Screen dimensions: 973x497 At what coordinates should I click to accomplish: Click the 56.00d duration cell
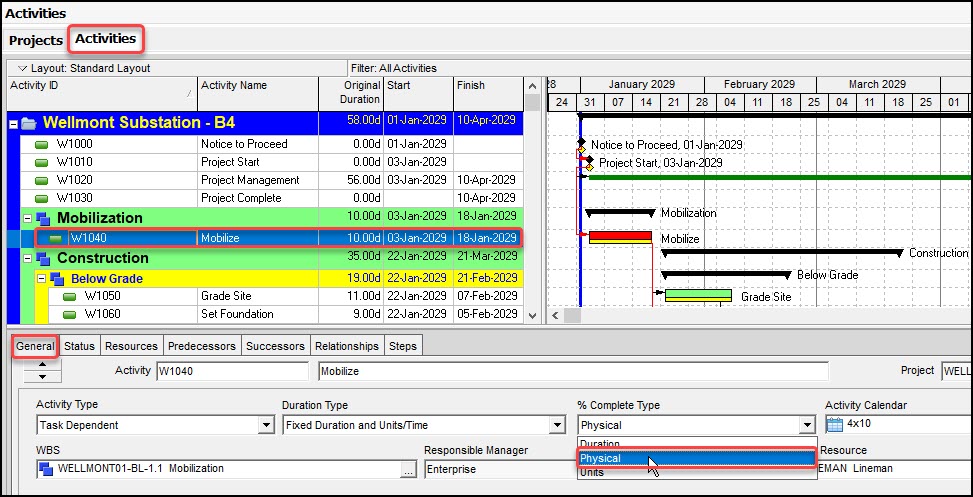(351, 180)
